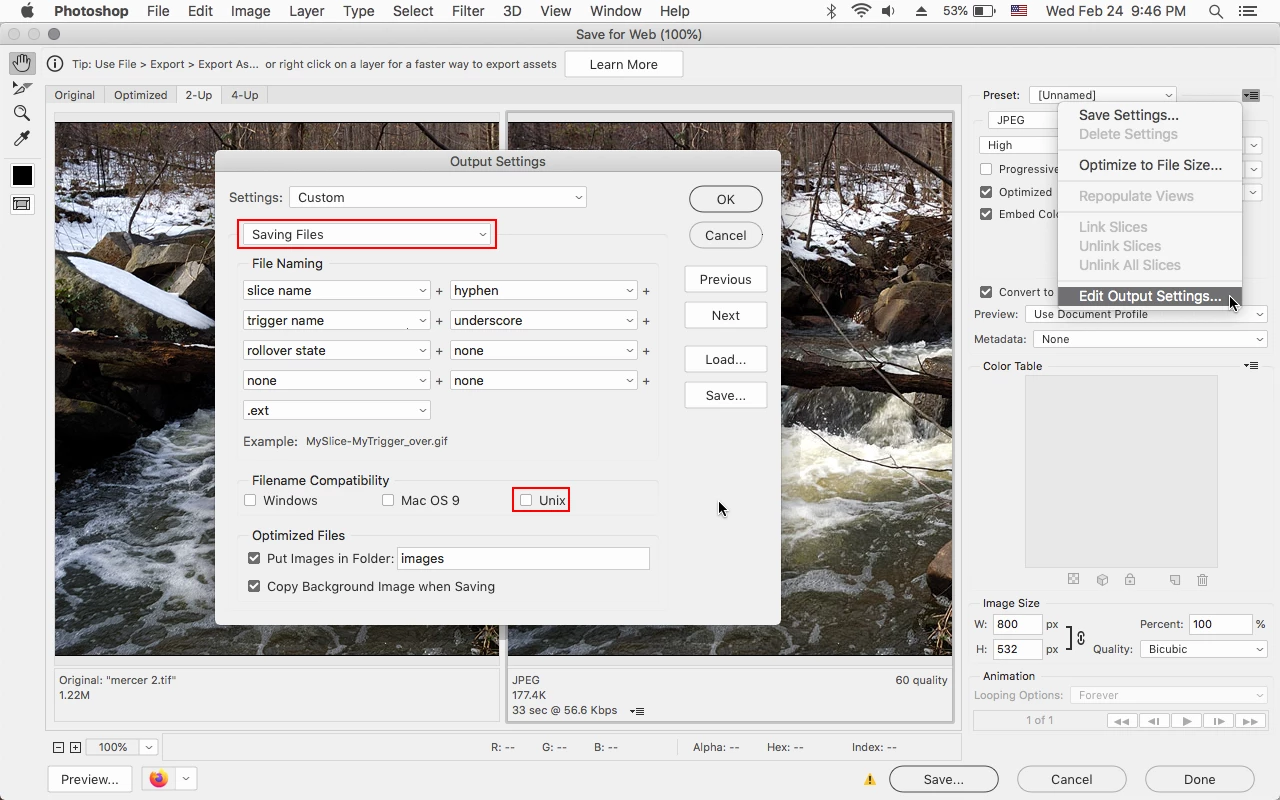Click Cancel in Output Settings dialog

coord(726,235)
